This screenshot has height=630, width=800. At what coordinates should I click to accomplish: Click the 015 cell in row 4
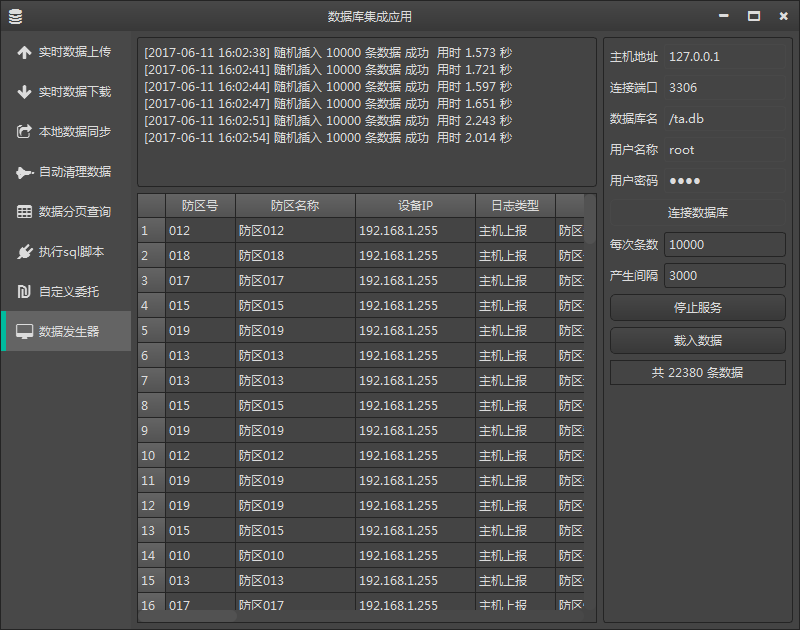click(200, 306)
